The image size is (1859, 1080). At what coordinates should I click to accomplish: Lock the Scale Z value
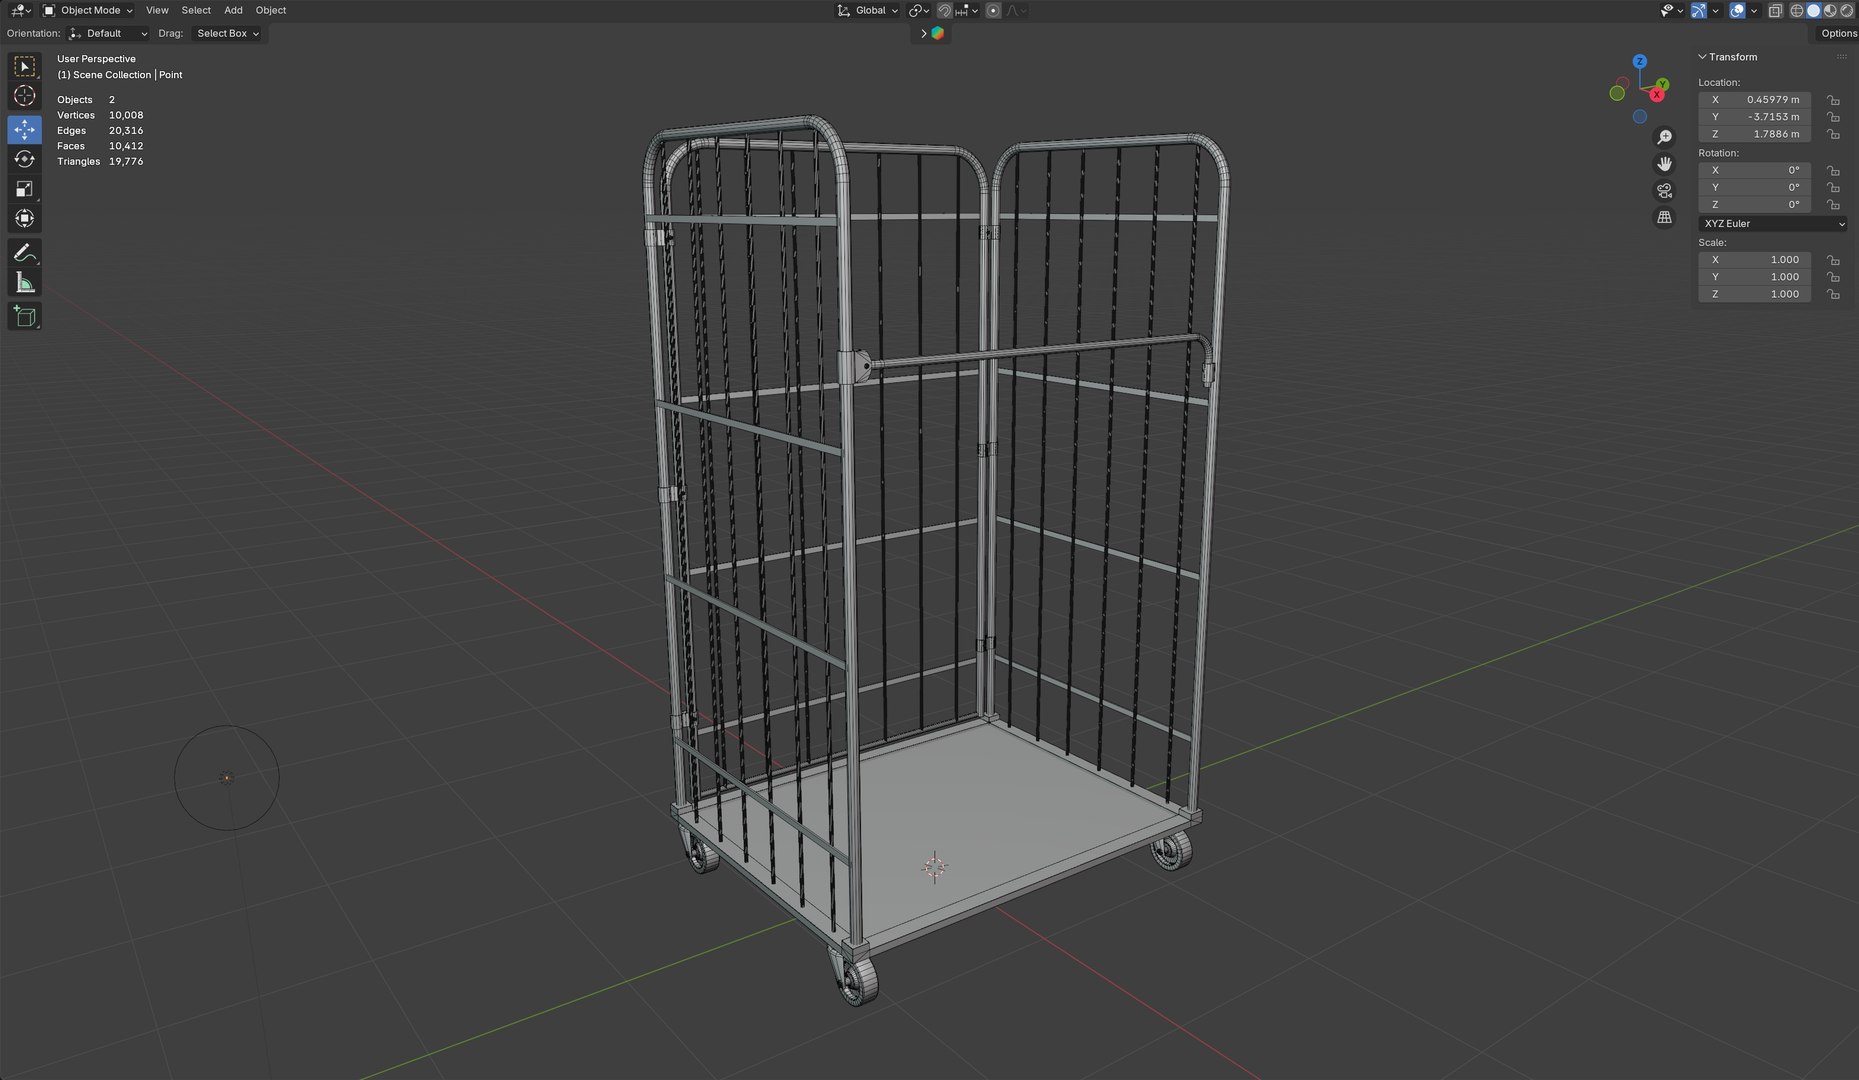click(1833, 295)
